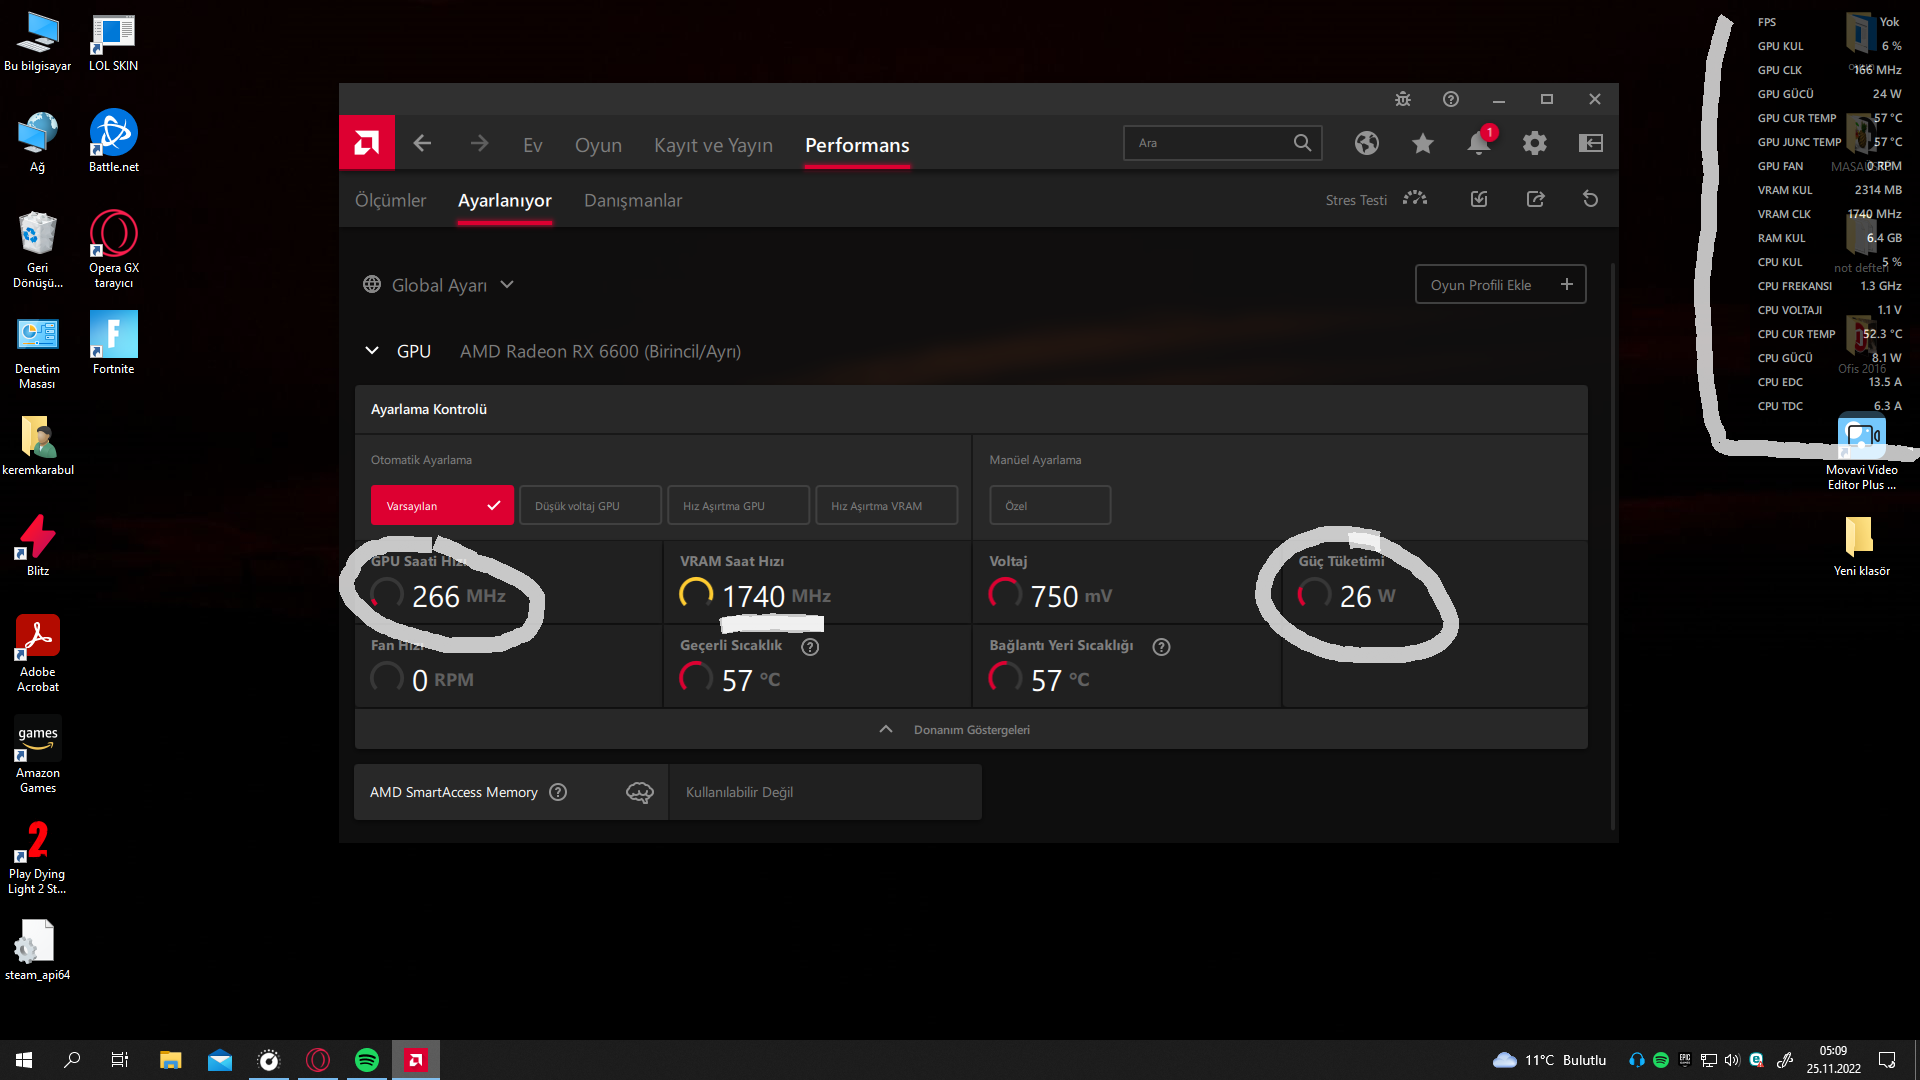This screenshot has width=1920, height=1080.
Task: Click the bug report icon
Action: click(1403, 99)
